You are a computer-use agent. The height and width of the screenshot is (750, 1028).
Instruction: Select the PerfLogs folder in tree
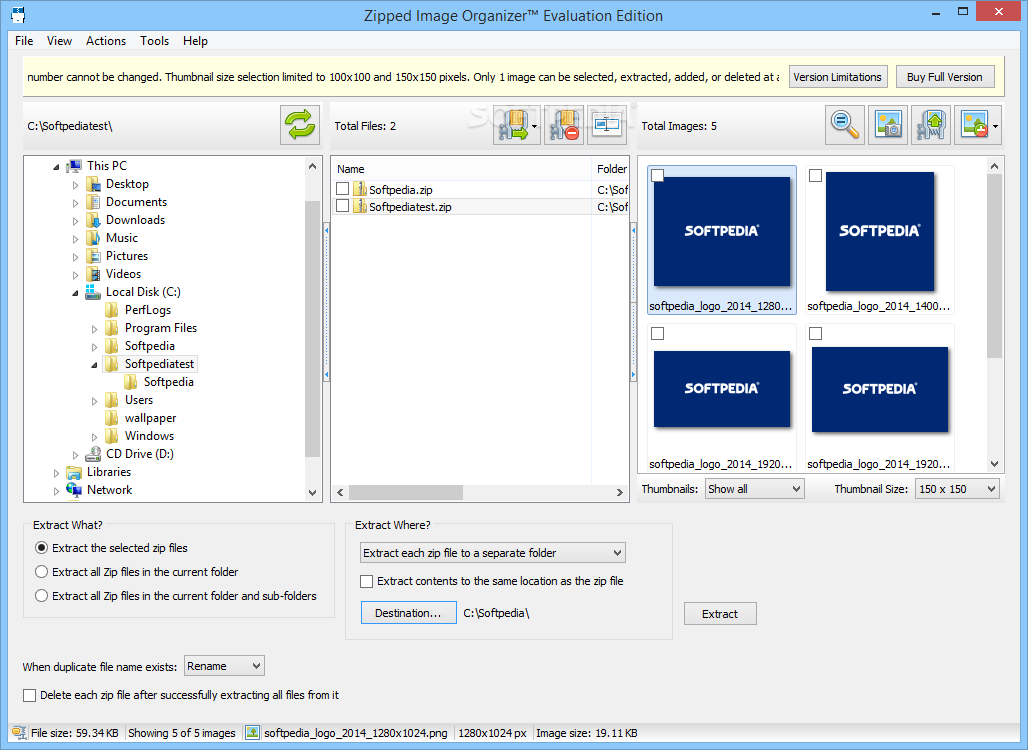[148, 310]
